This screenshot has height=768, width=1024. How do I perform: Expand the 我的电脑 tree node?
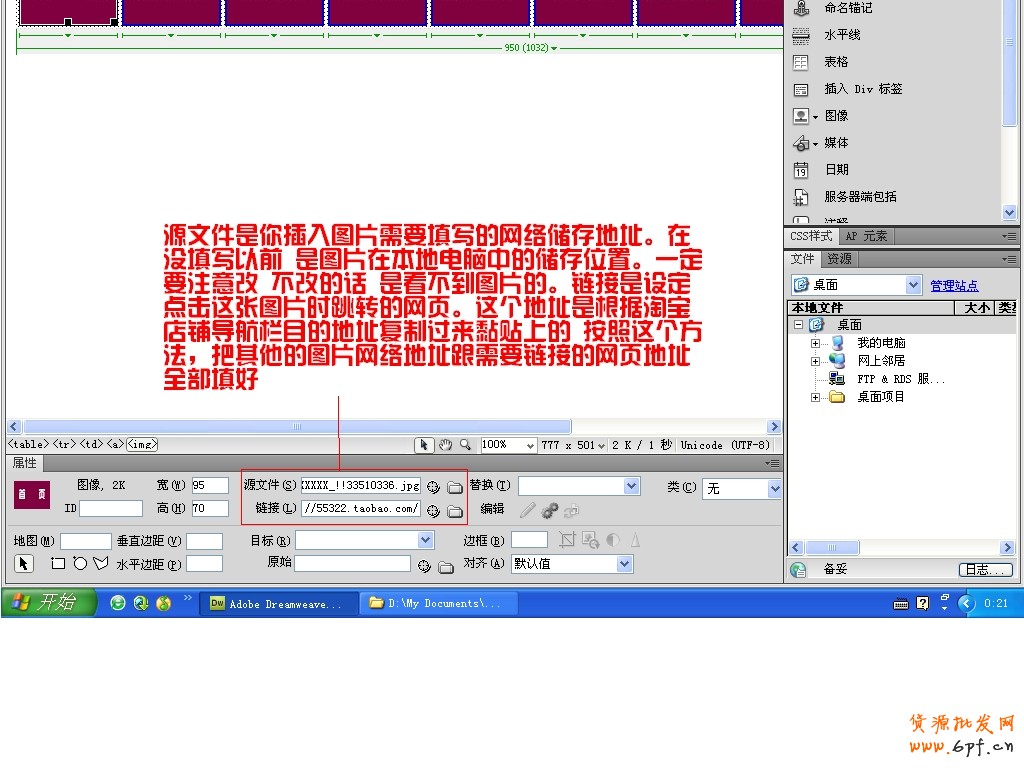pos(815,343)
